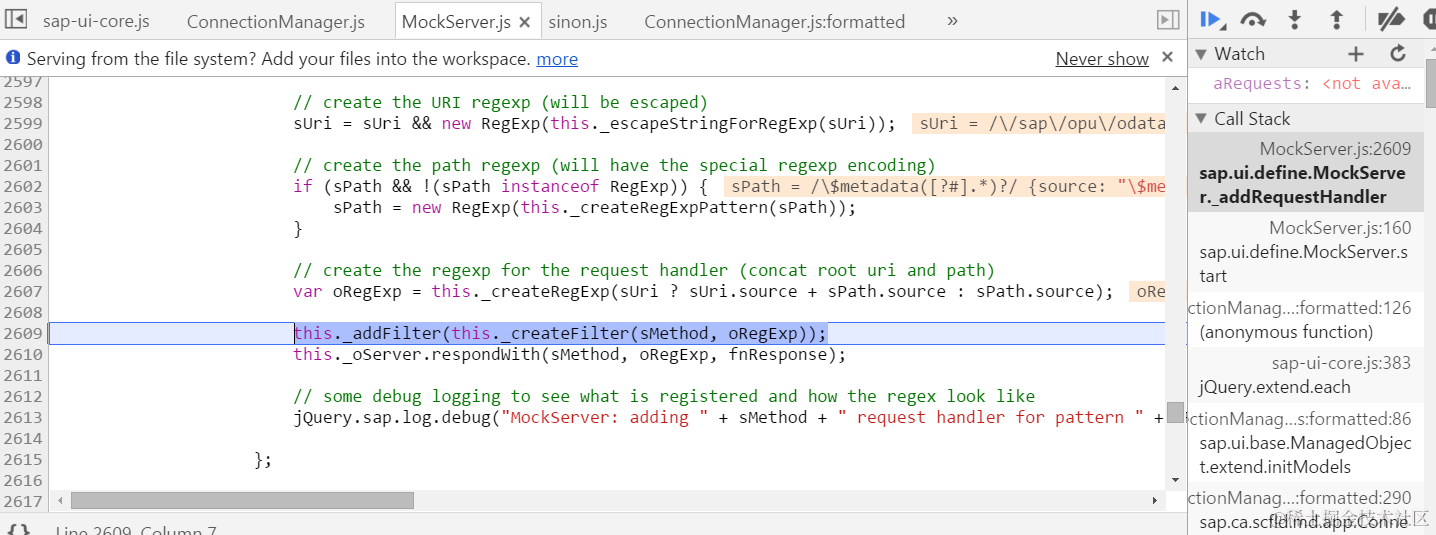1436x535 pixels.
Task: Click the MockServer.js:2609 location label
Action: [x=1335, y=149]
